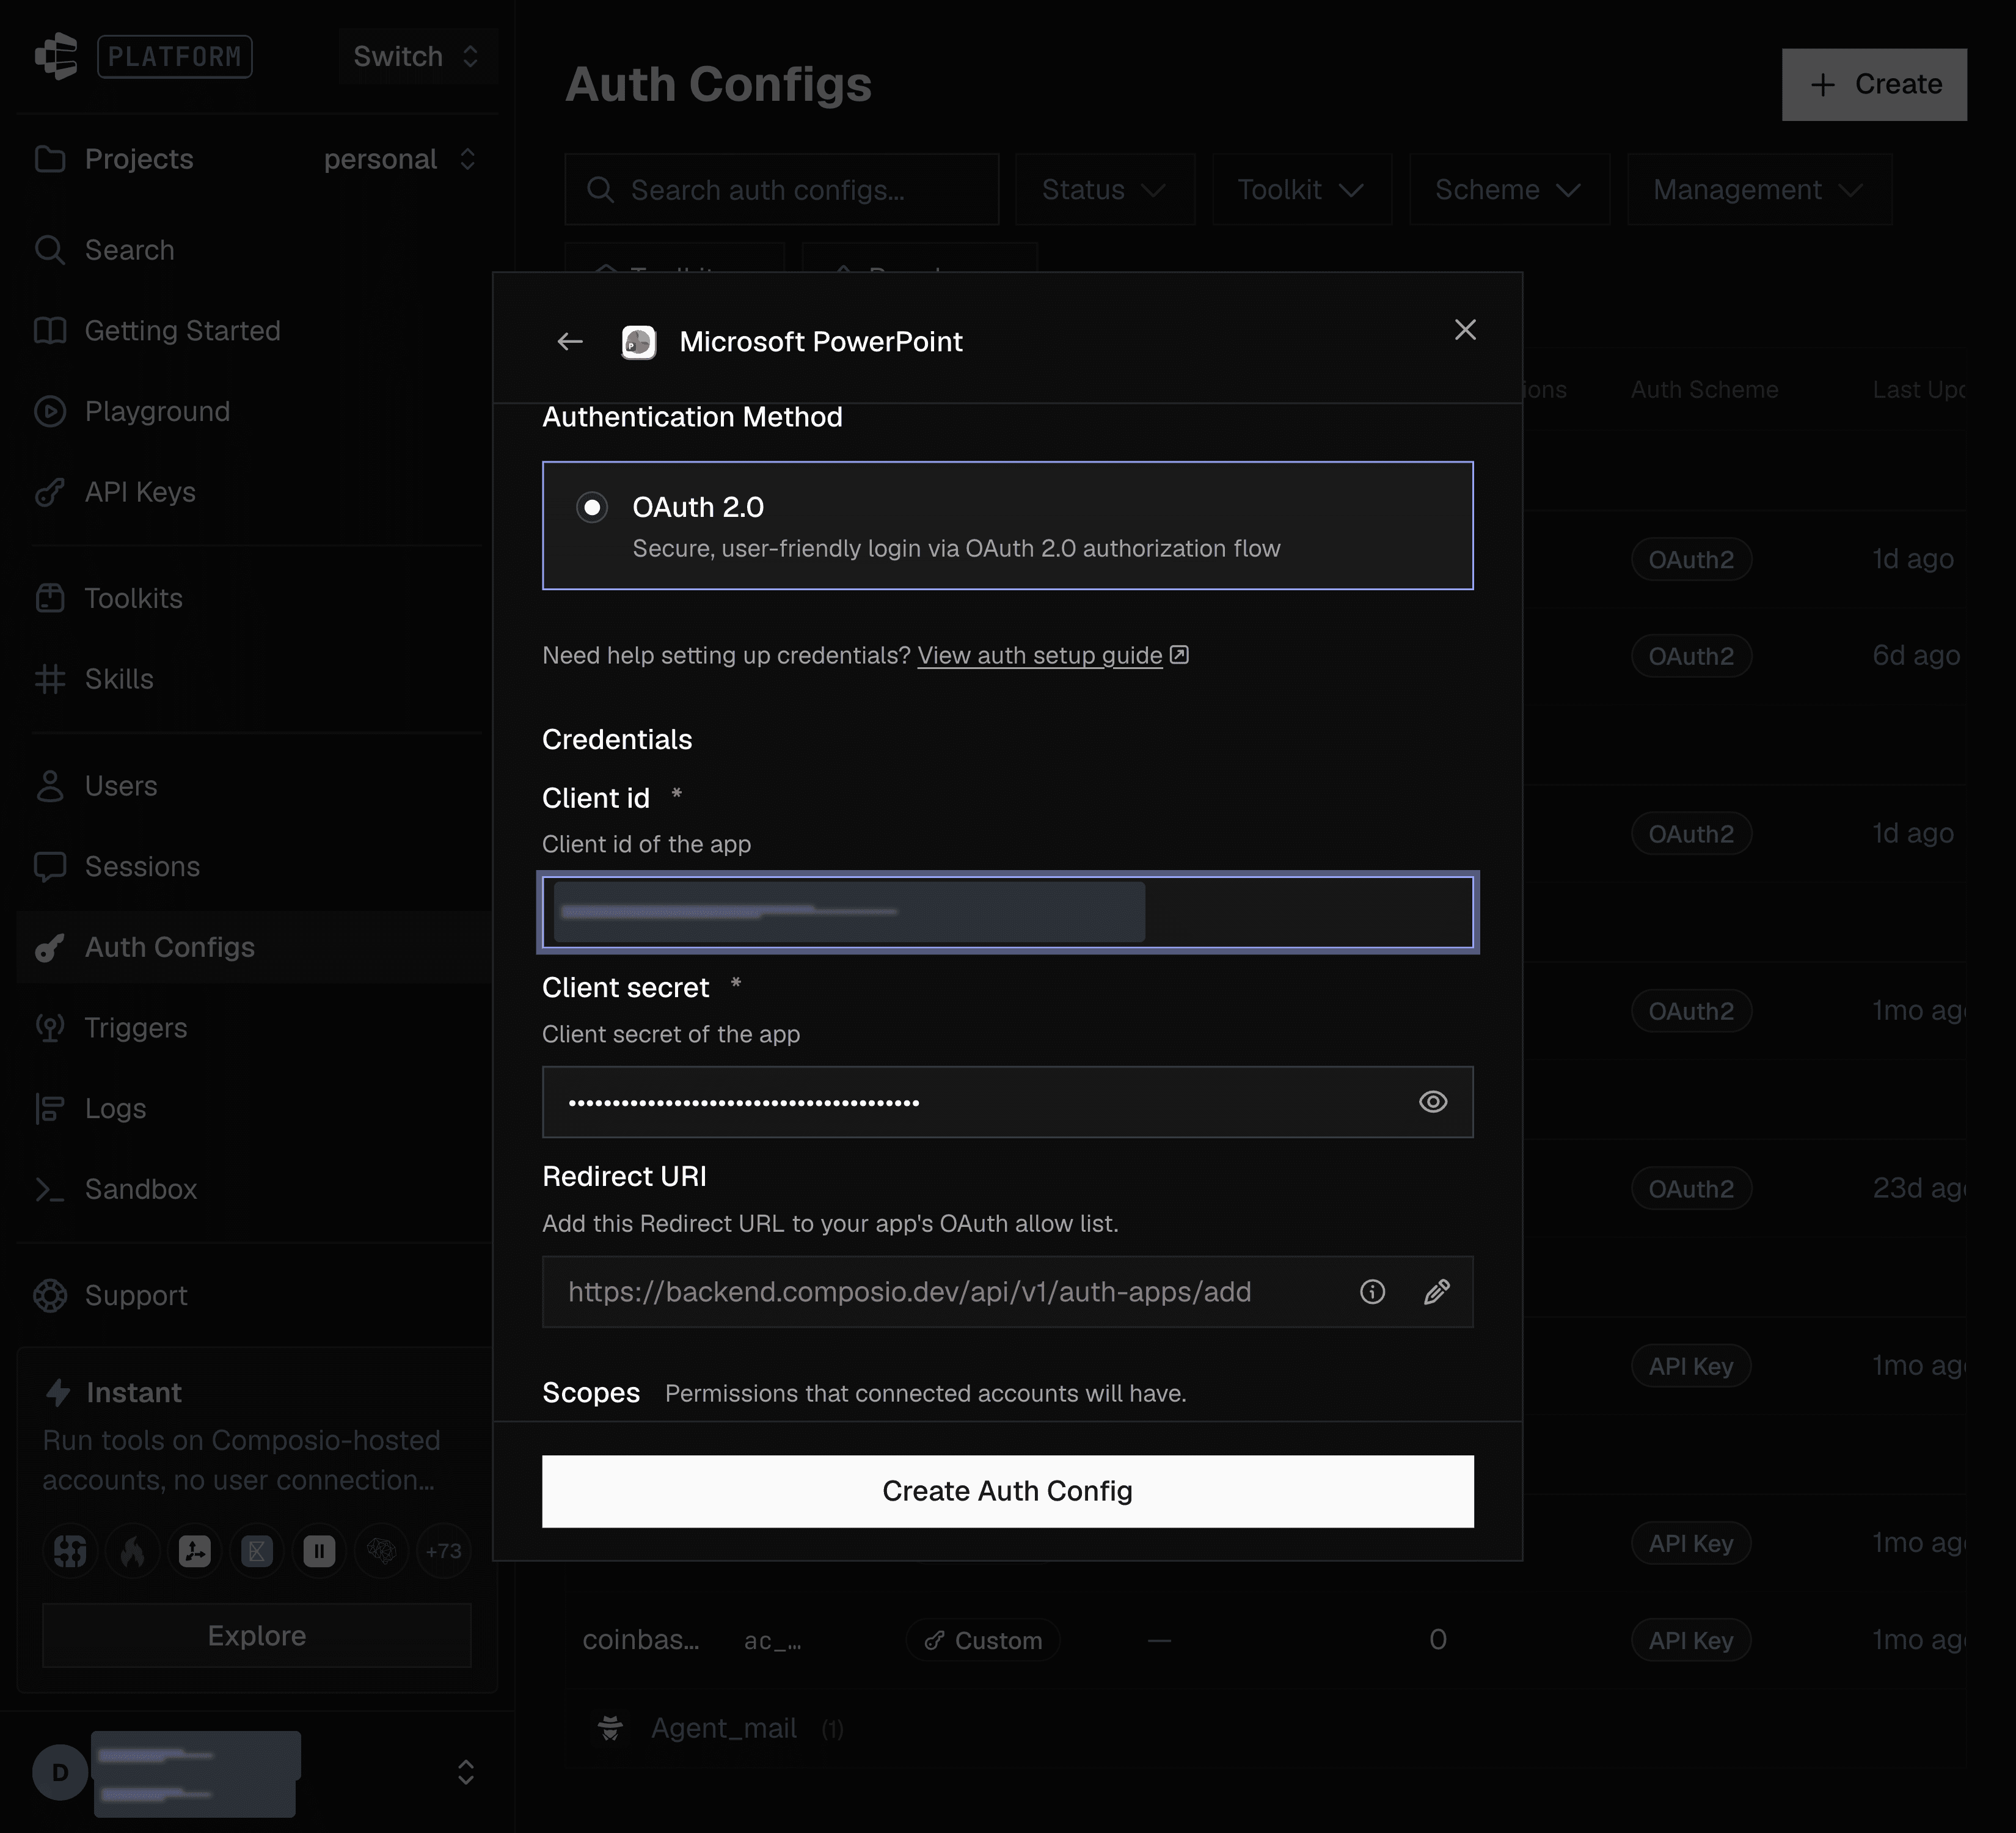
Task: Click the Client secret input field
Action: click(x=1008, y=1102)
